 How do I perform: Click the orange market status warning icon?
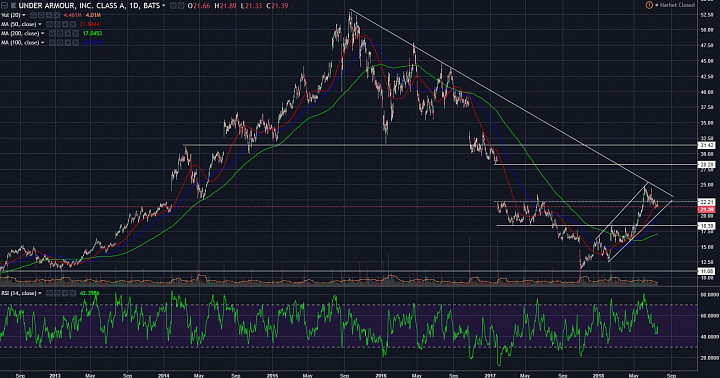click(649, 5)
